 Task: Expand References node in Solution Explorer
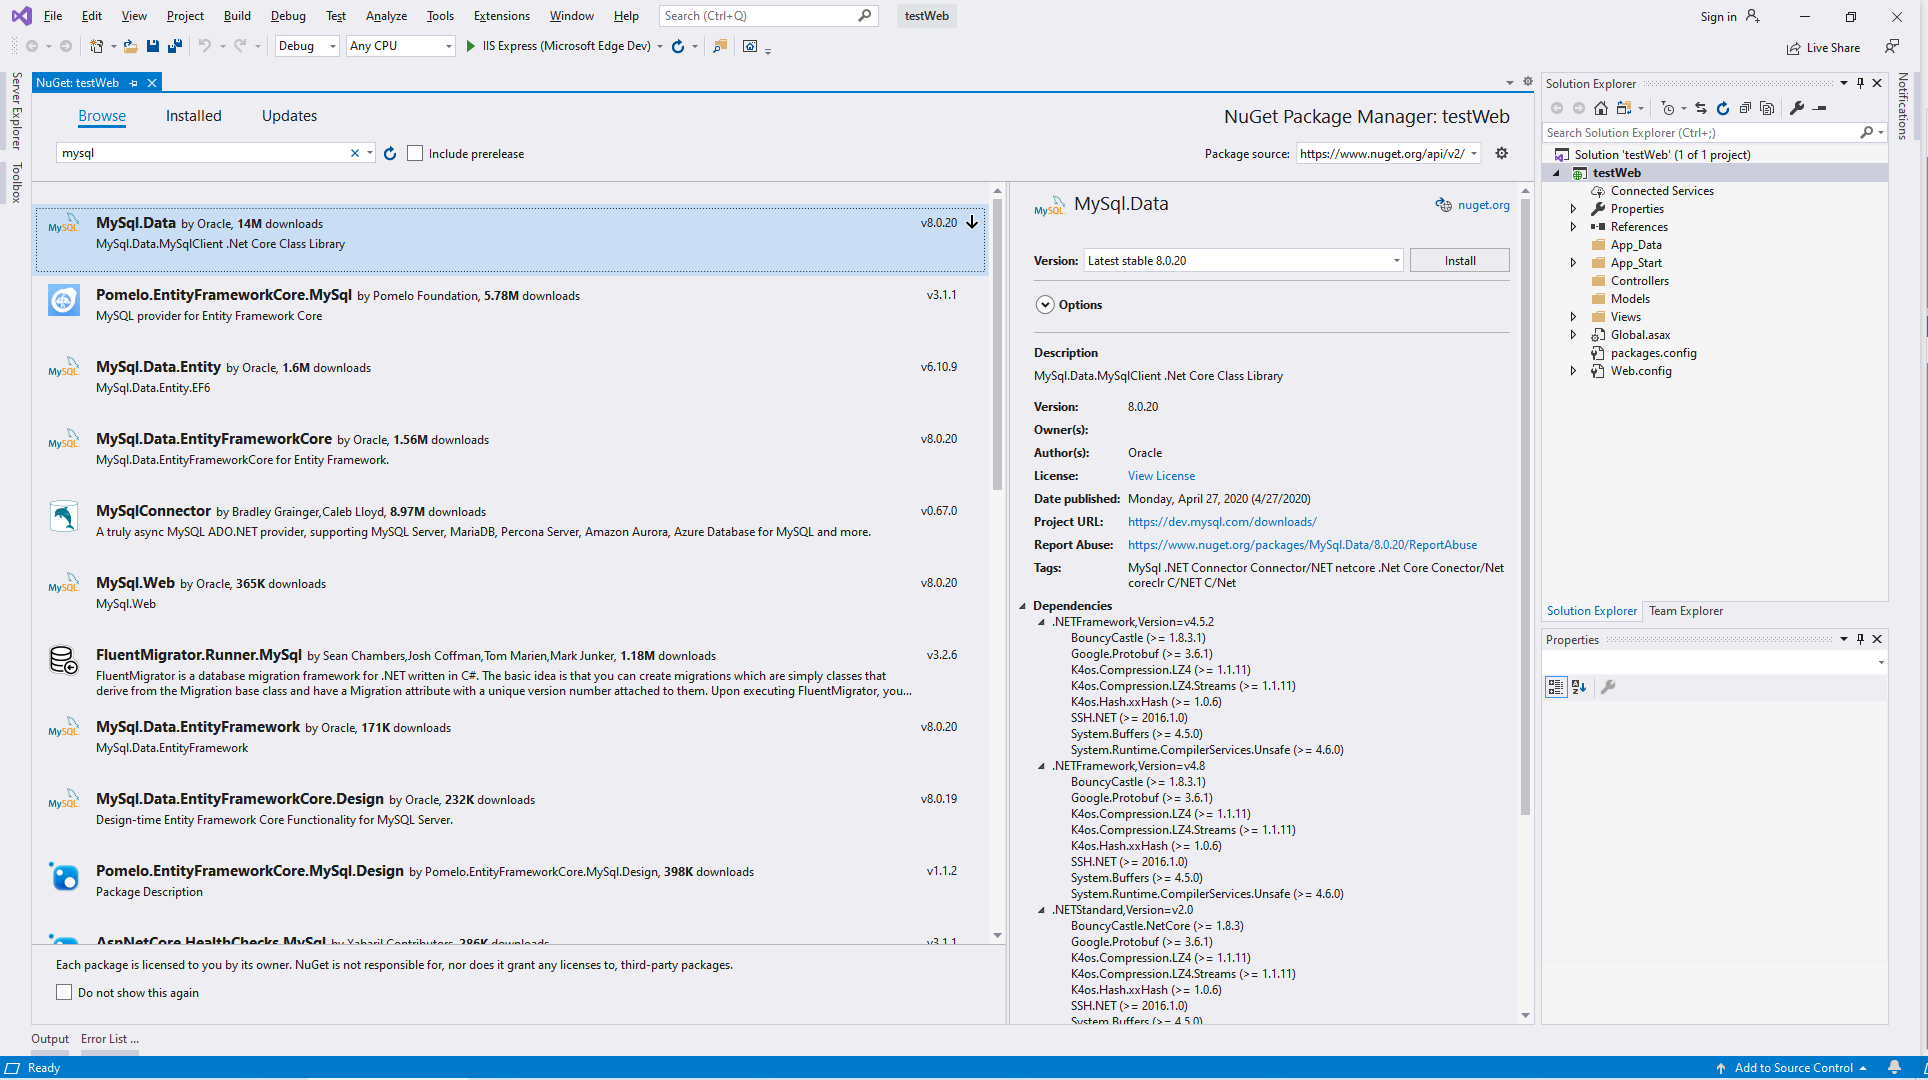(1573, 227)
